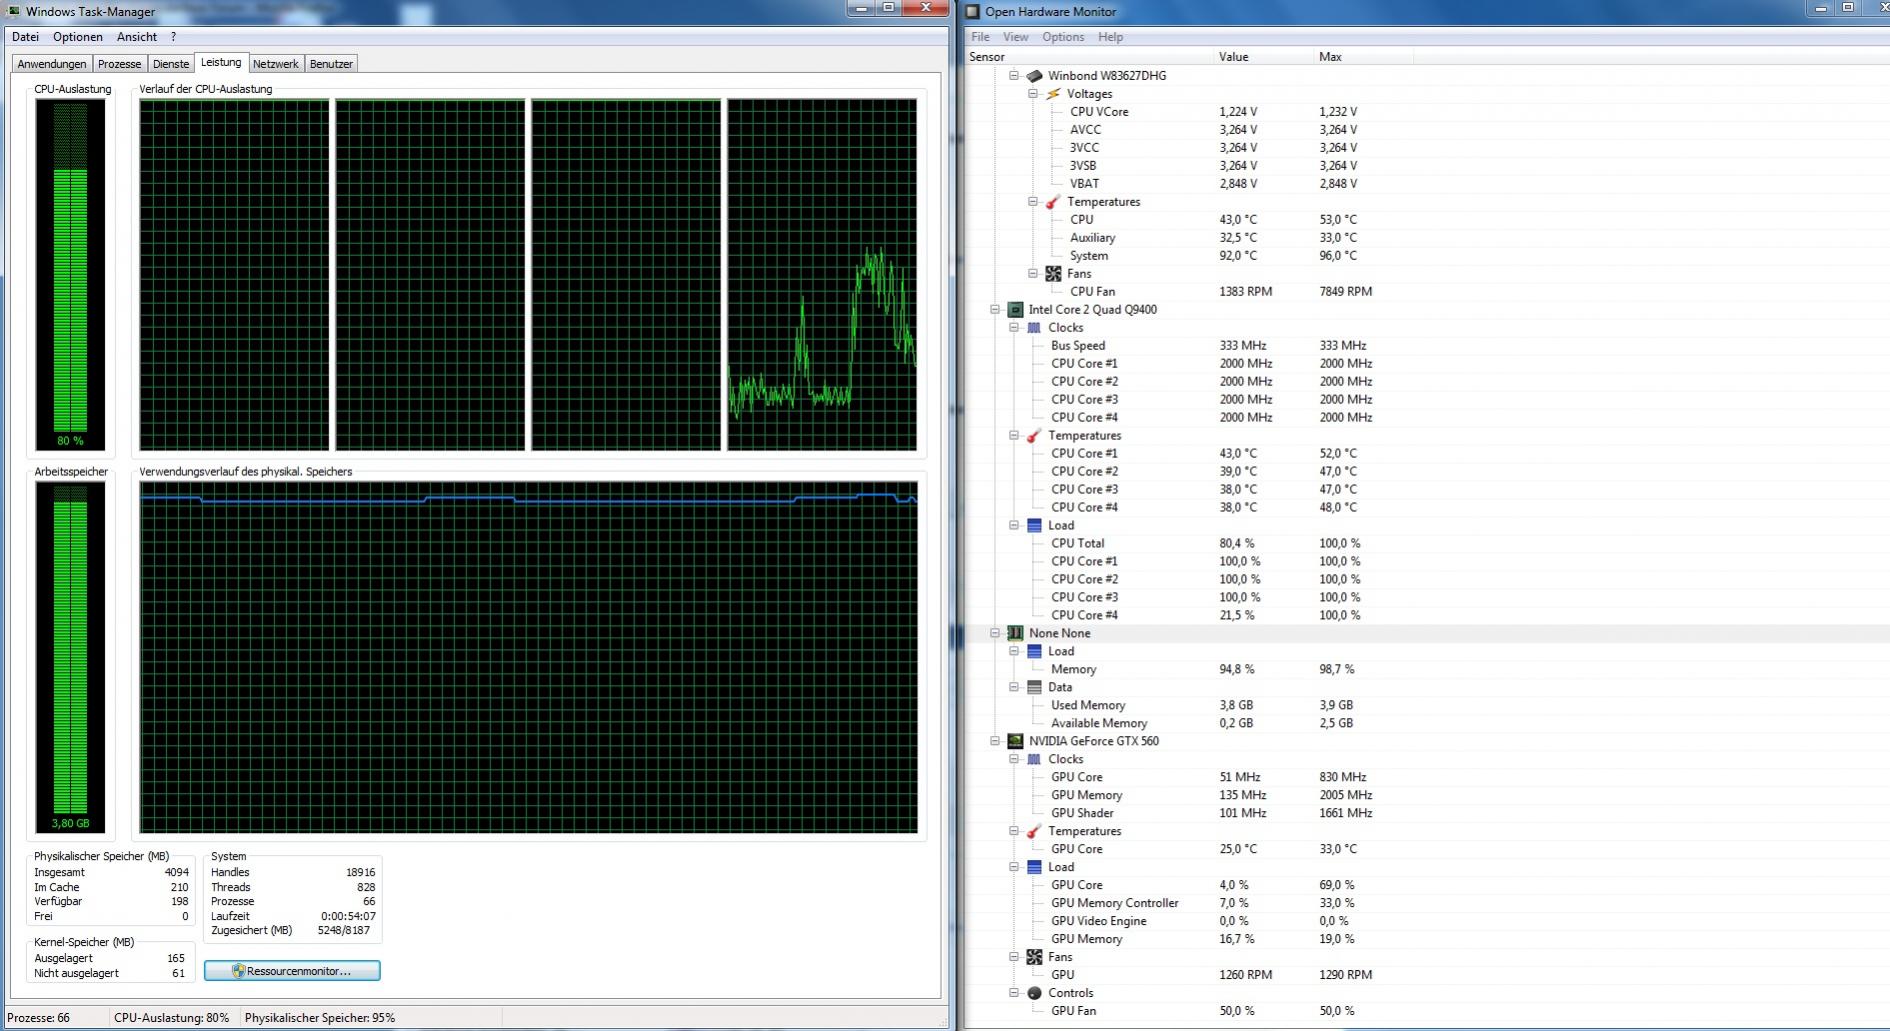Collapse the Winbond W83627DHG node
Viewport: 1890px width, 1031px height.
1014,76
